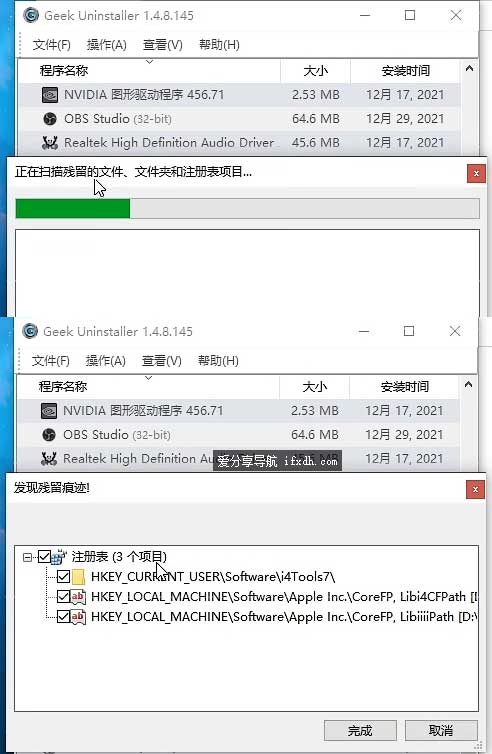Click sort chevron above 程序名称 in lower window
Image resolution: width=492 pixels, height=754 pixels.
click(x=149, y=378)
